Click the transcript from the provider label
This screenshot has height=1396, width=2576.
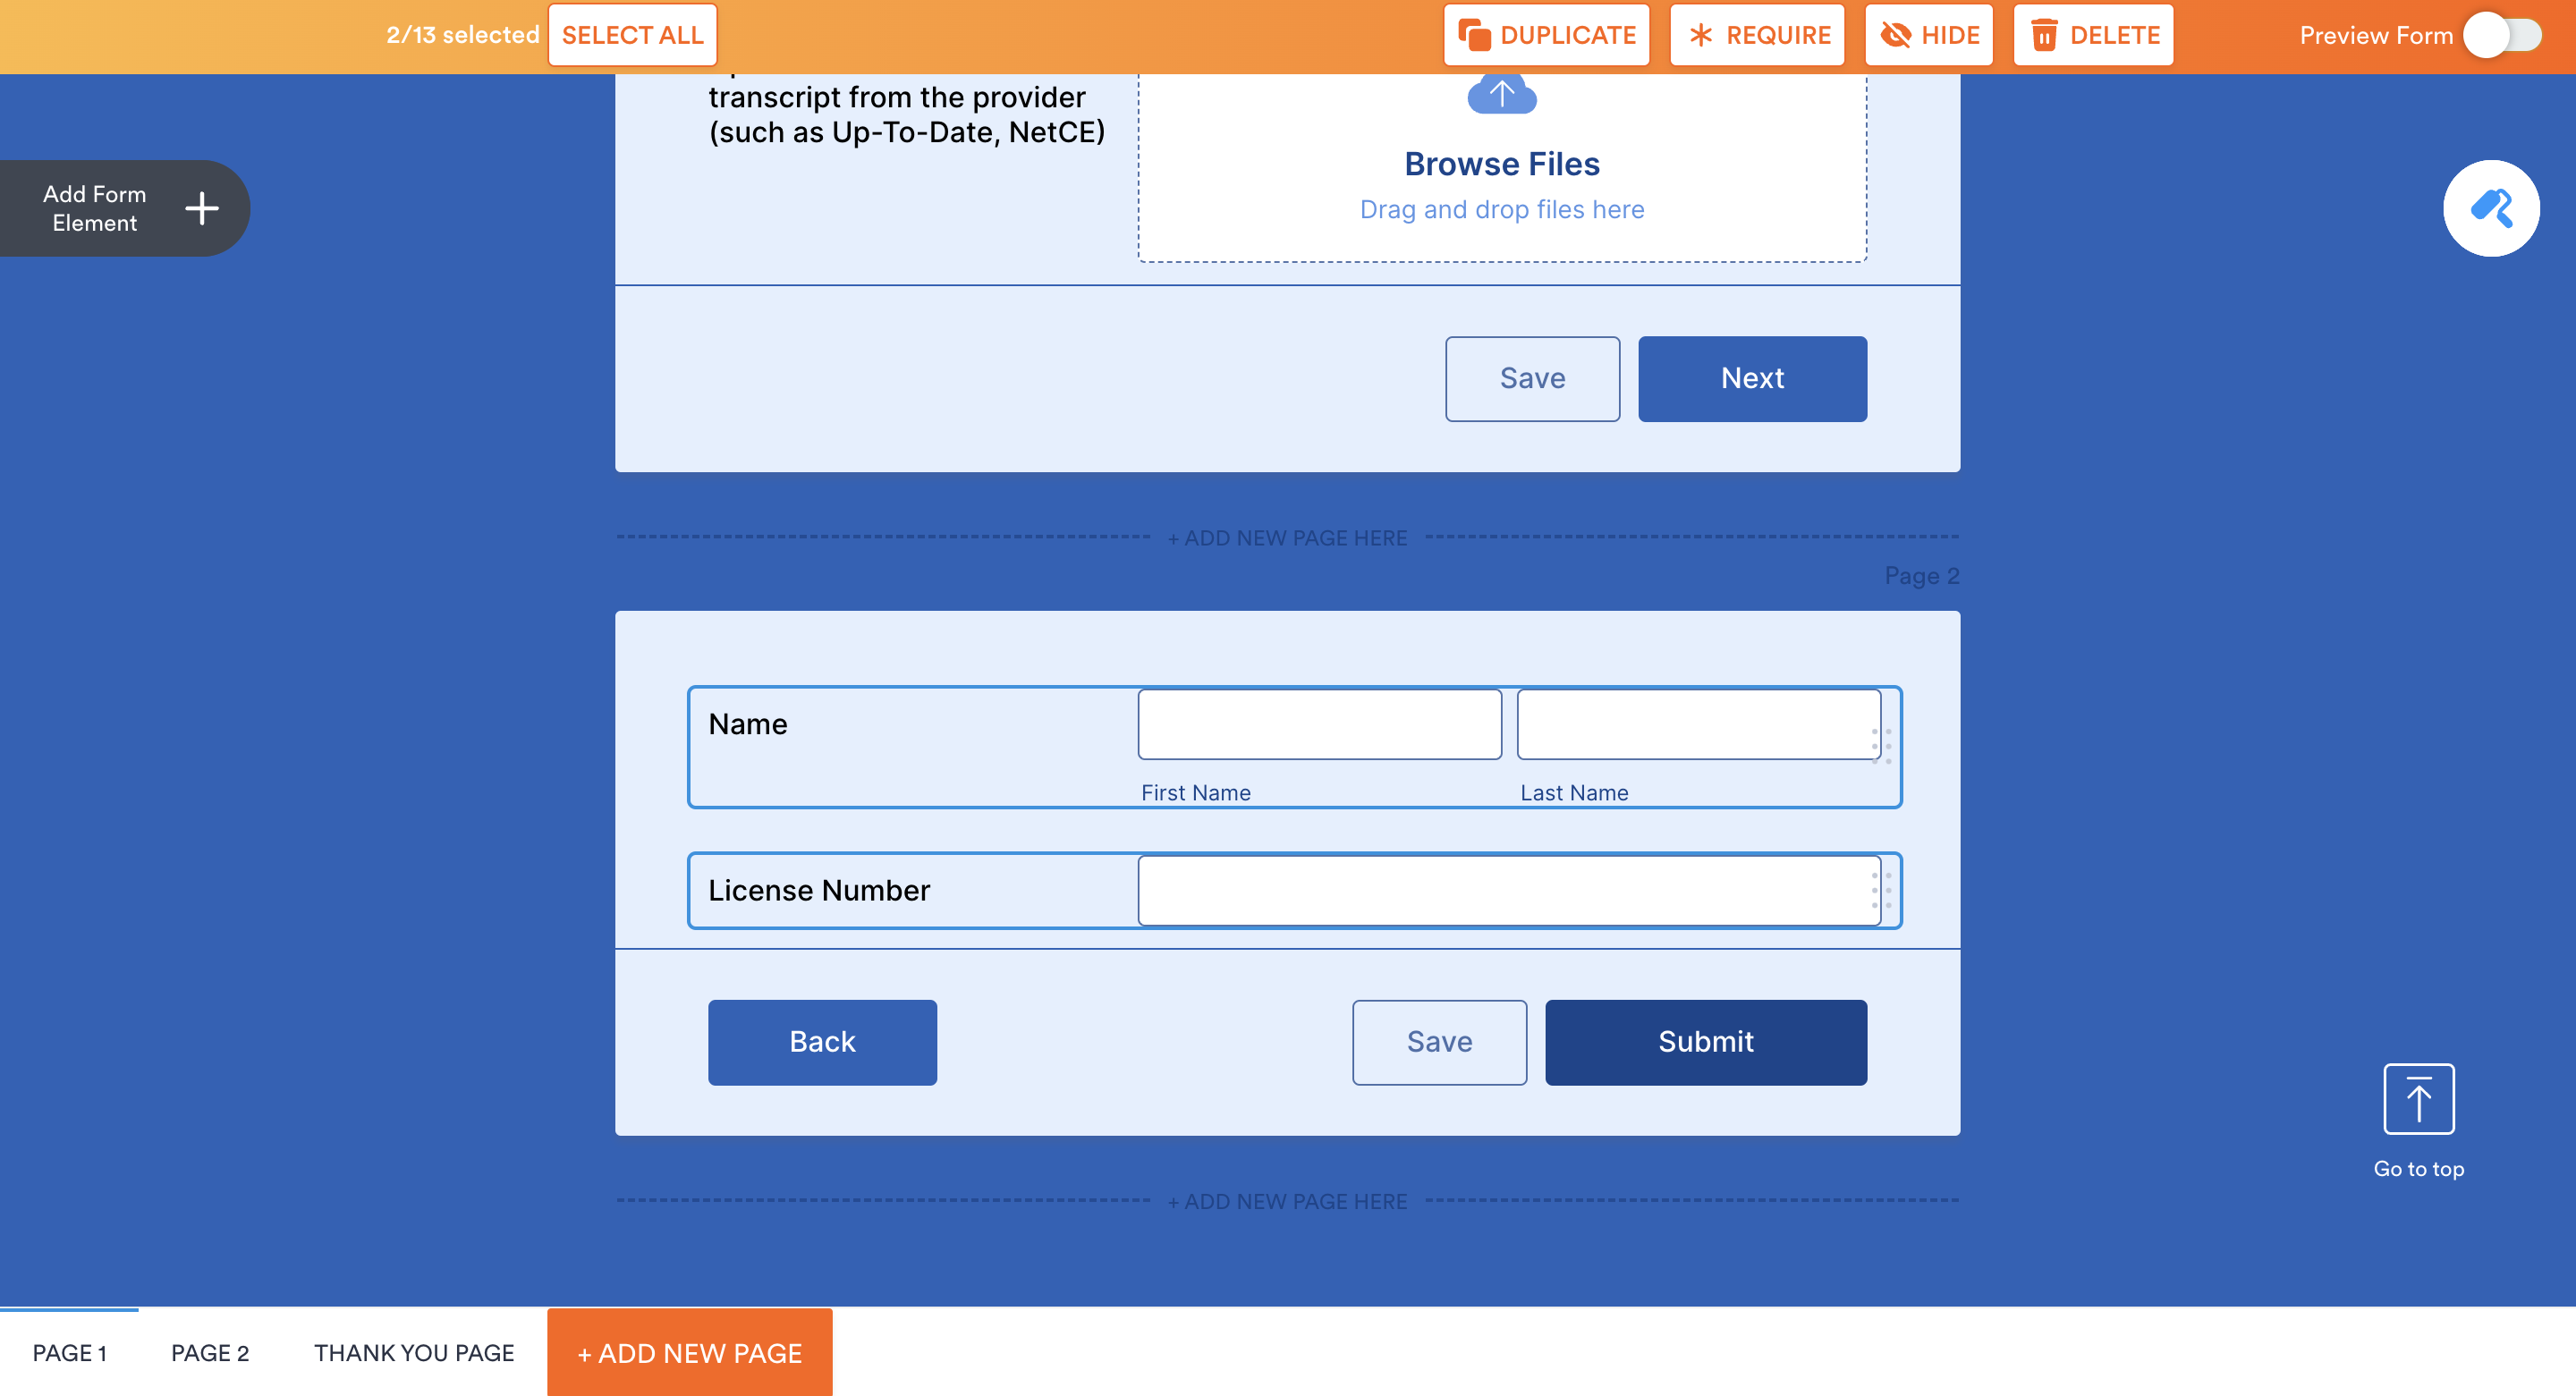pyautogui.click(x=906, y=114)
